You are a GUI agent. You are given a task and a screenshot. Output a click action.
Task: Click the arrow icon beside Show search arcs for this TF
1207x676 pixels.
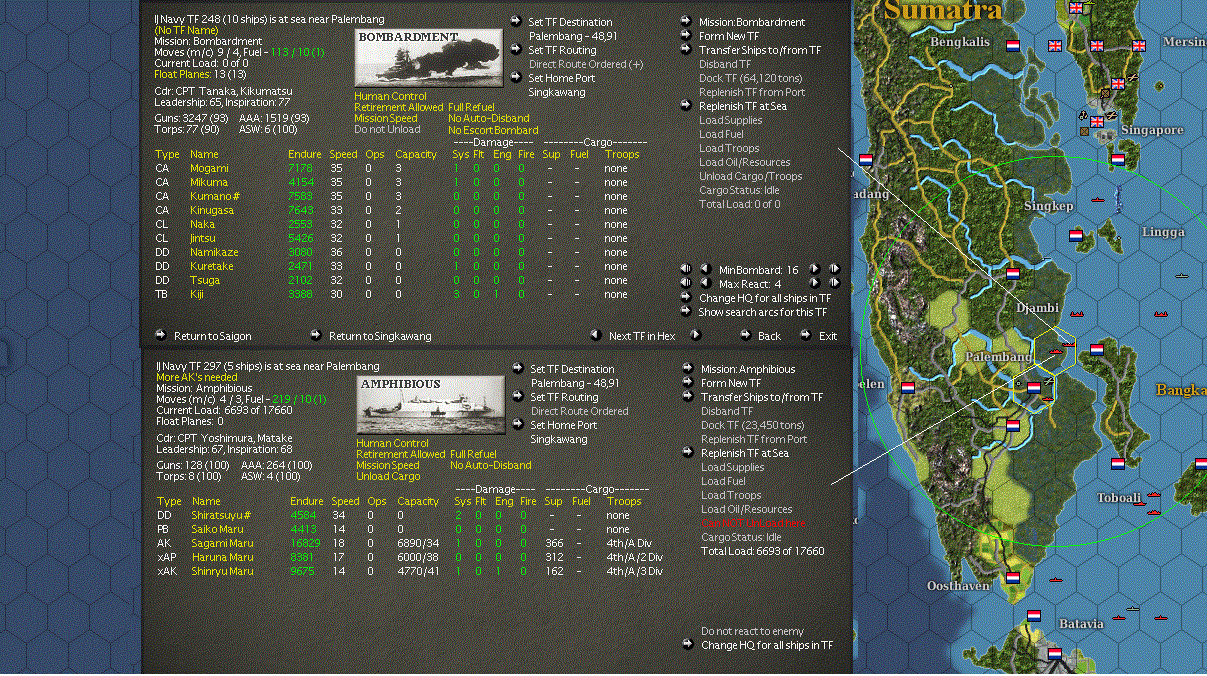(686, 311)
